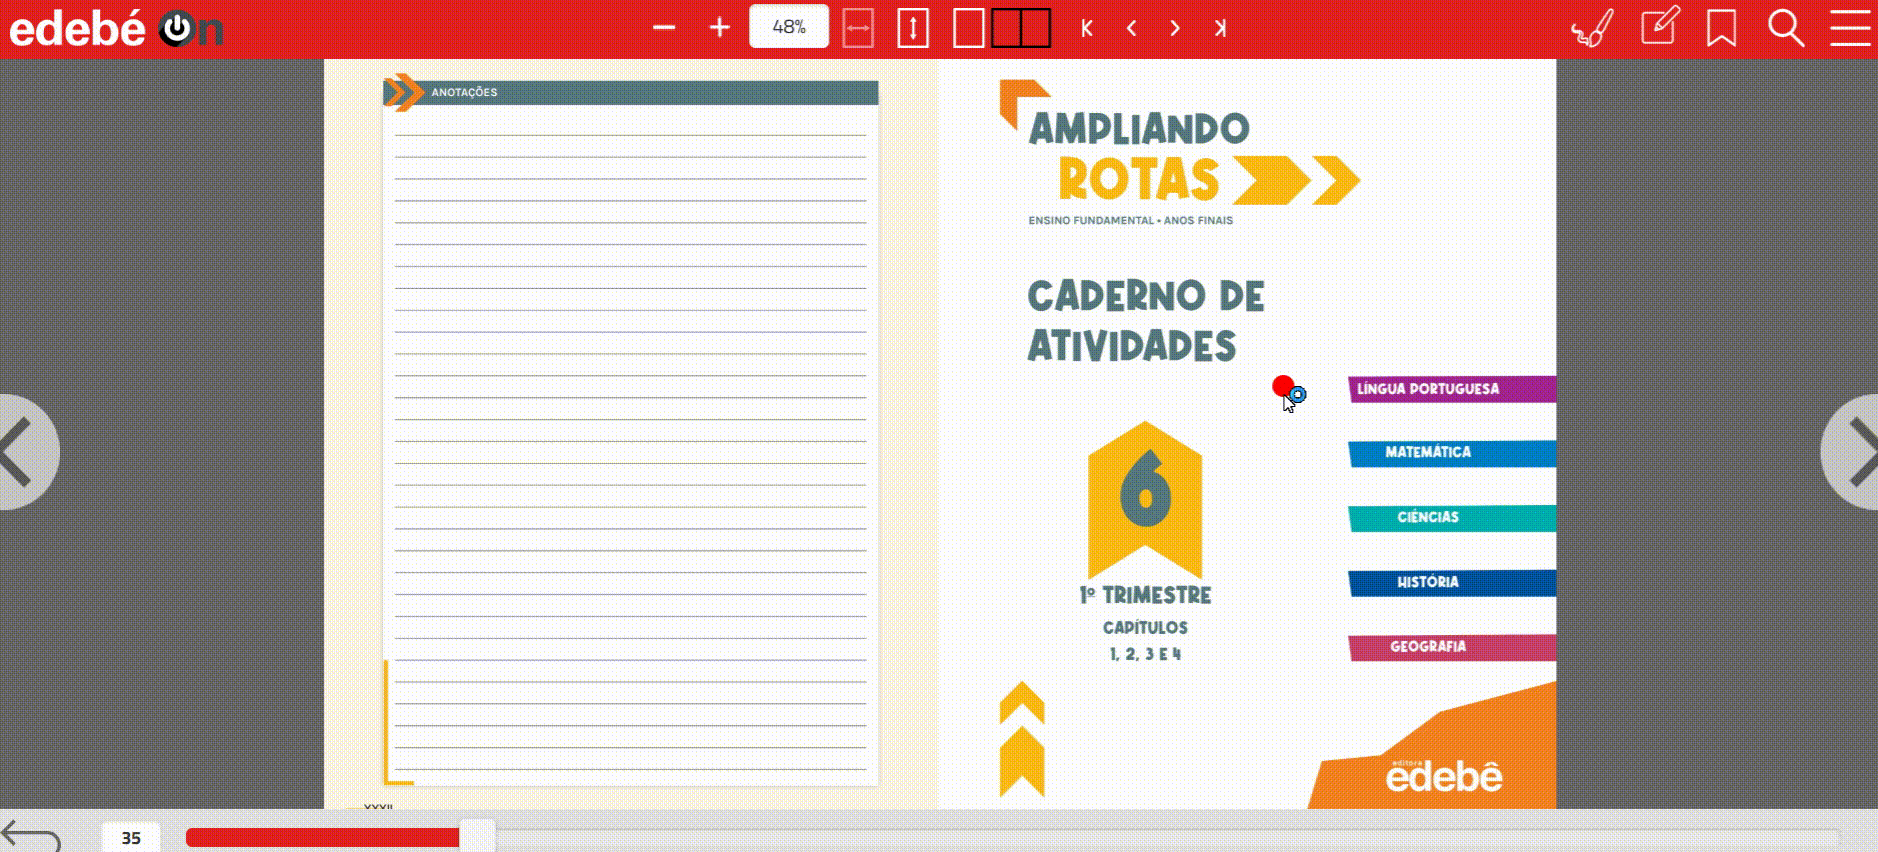Go to last page in toolbar

point(1220,28)
